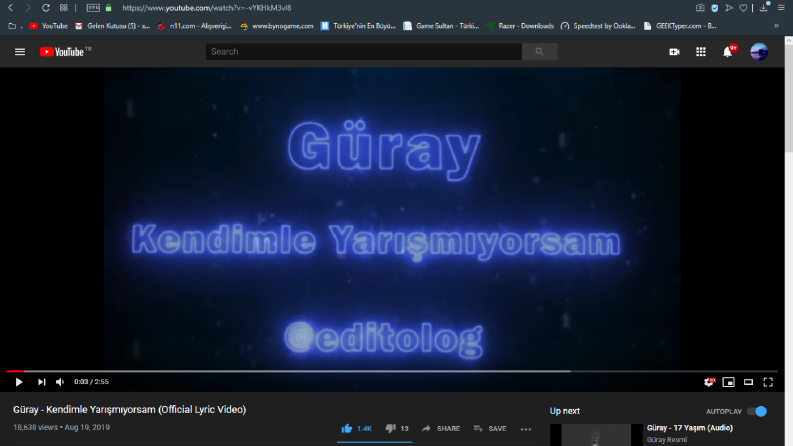
Task: Open the YouTube apps grid
Action: tap(700, 52)
